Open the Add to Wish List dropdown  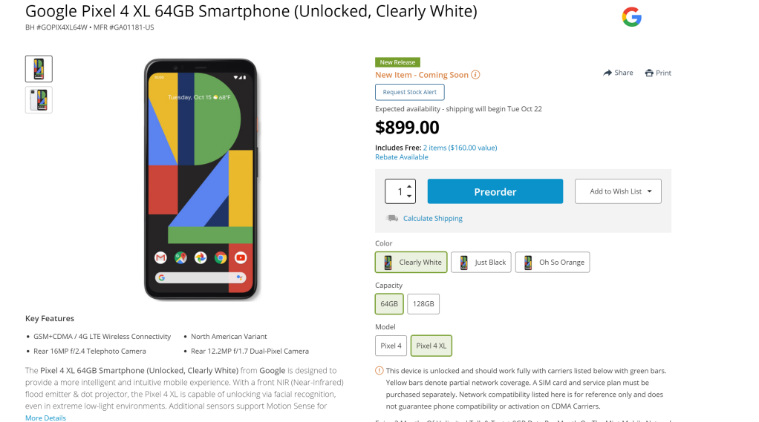coord(617,191)
